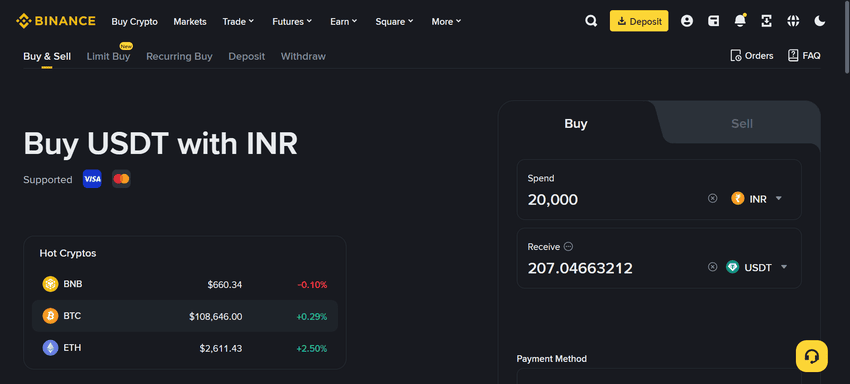Open the user profile icon

(687, 21)
